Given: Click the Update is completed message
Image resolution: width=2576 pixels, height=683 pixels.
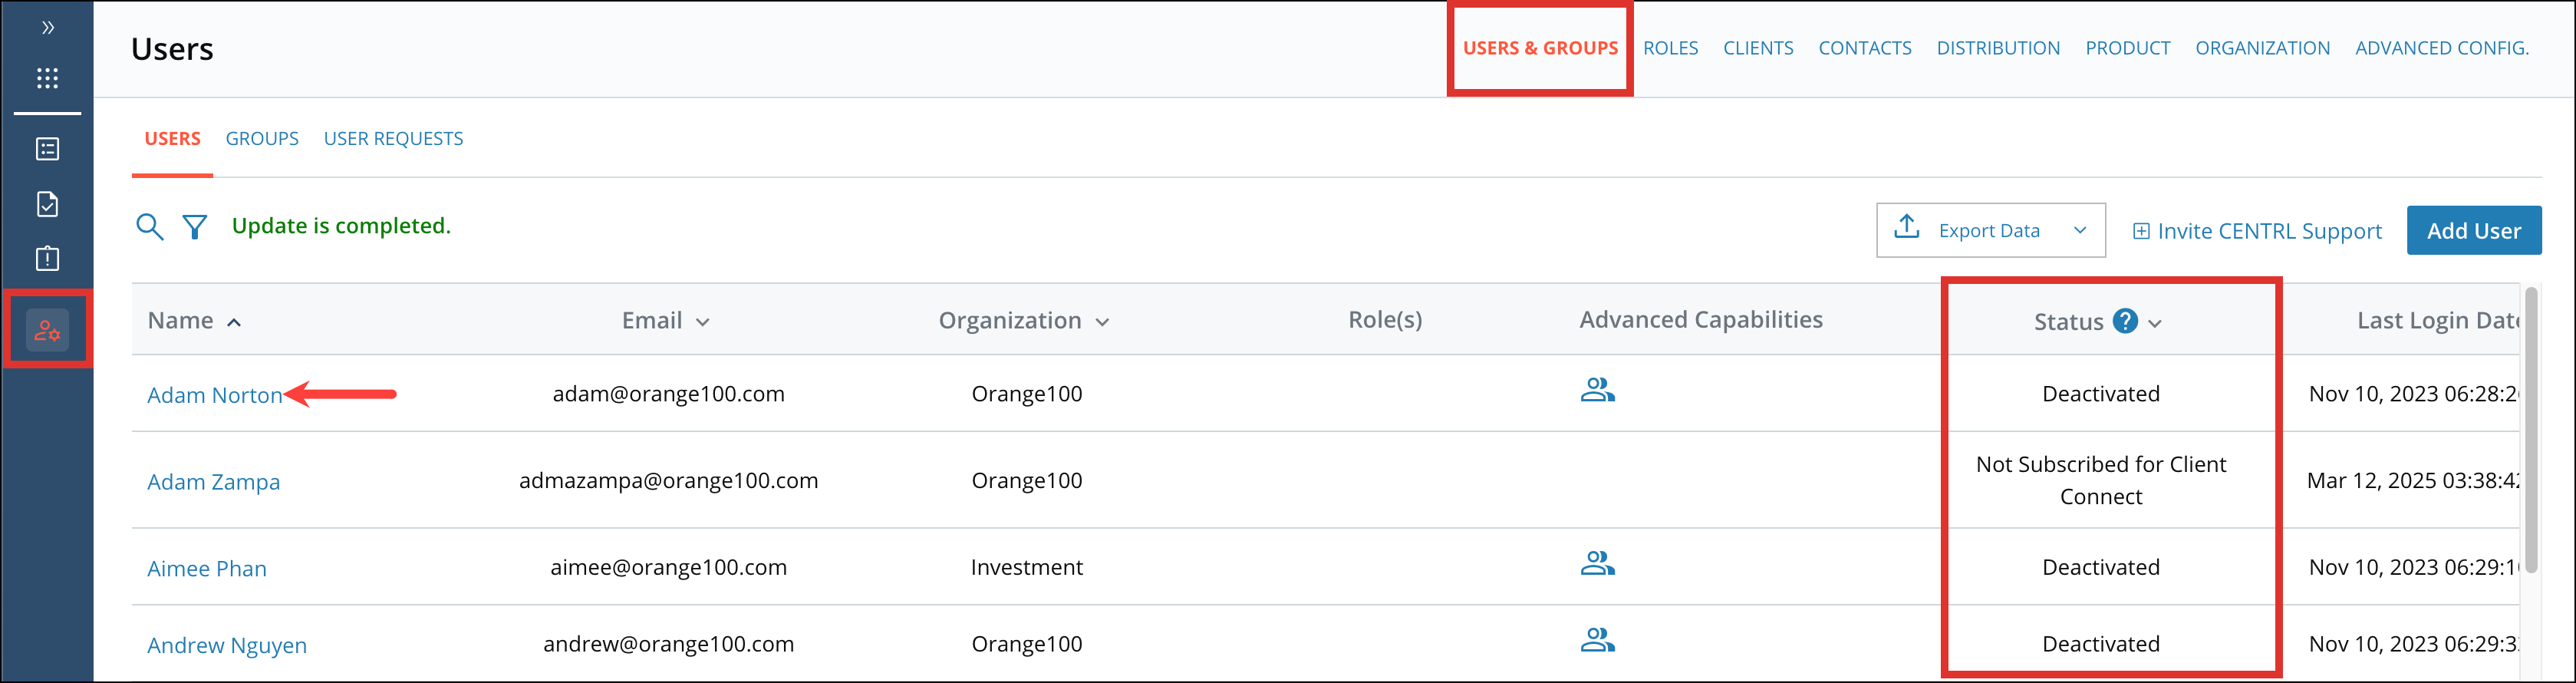Looking at the screenshot, I should click(341, 226).
